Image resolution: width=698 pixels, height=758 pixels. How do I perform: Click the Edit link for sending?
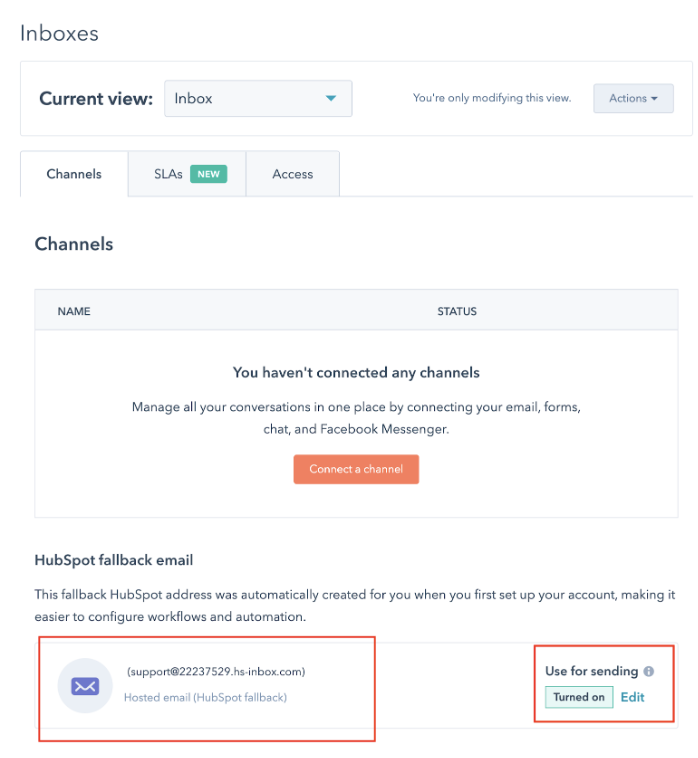pos(632,697)
